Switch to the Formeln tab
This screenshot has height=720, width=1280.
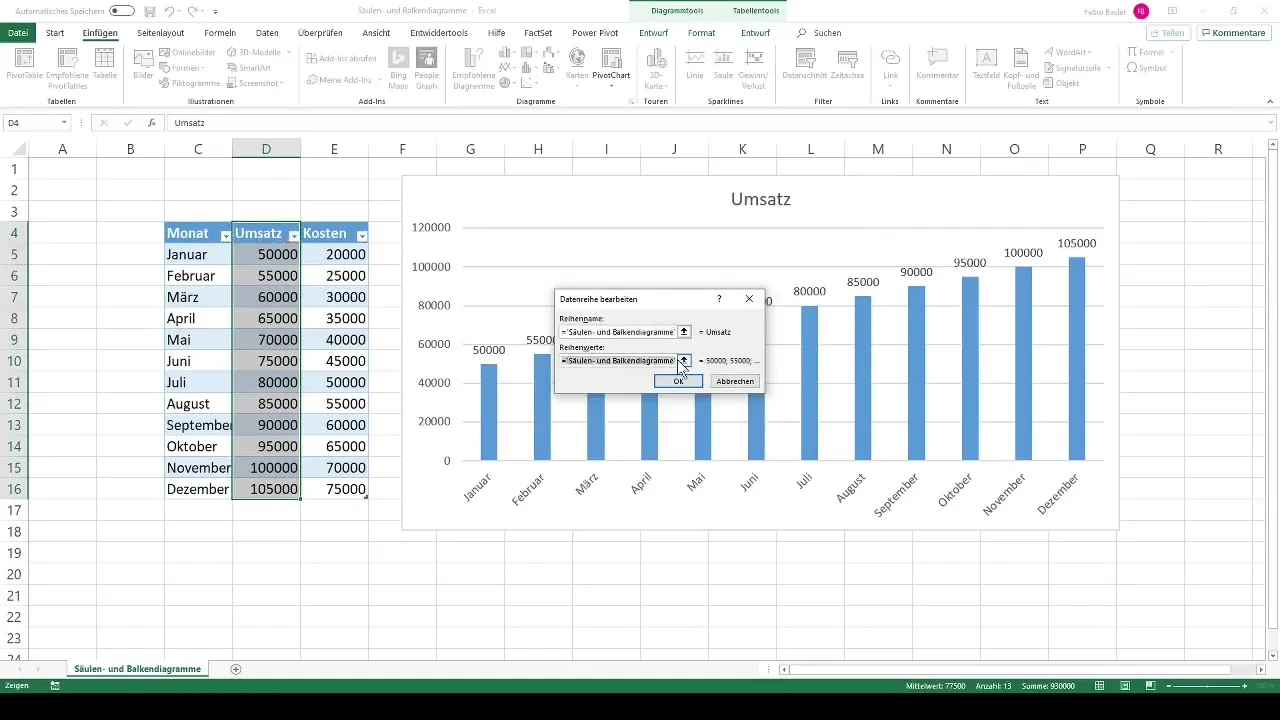point(220,33)
